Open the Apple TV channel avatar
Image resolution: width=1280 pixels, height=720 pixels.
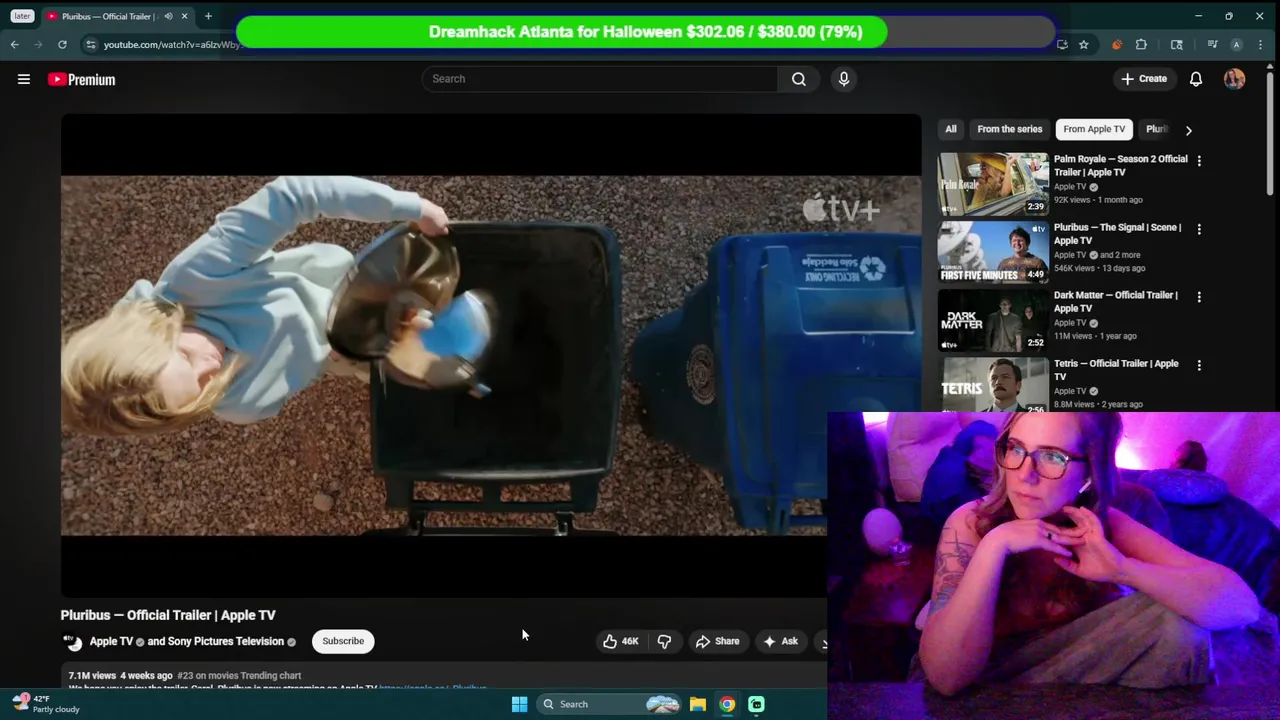tap(72, 642)
